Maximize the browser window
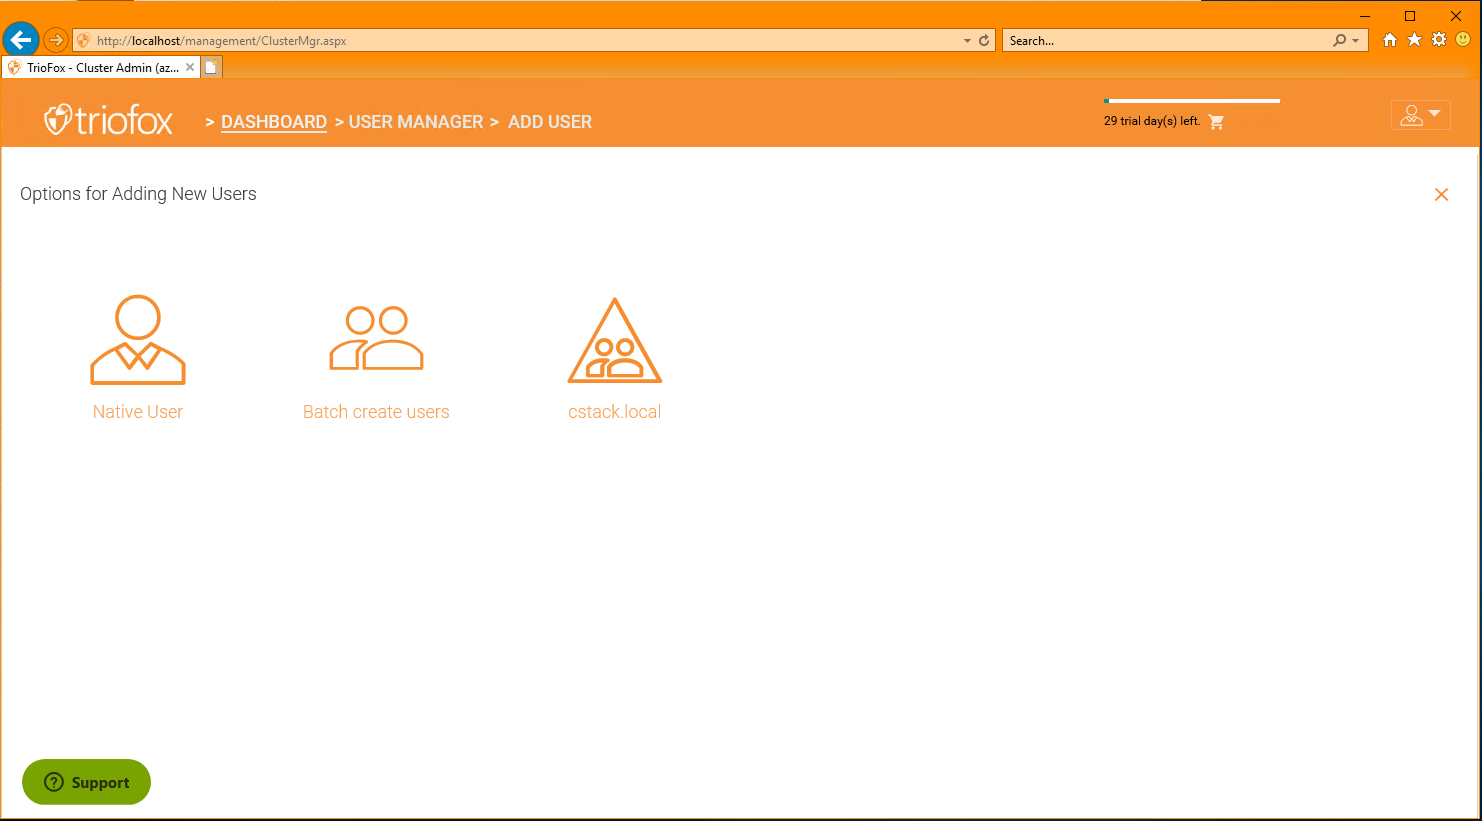 click(x=1410, y=15)
